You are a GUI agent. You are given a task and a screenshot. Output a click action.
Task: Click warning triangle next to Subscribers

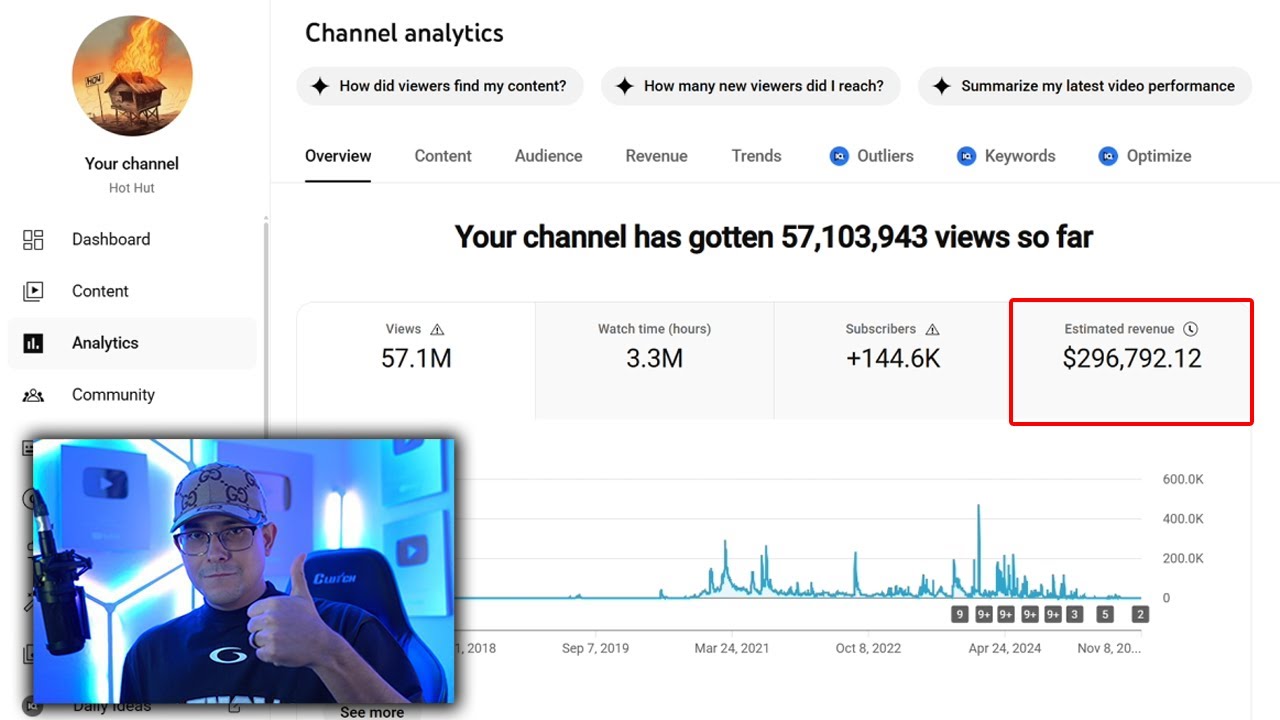coord(932,329)
